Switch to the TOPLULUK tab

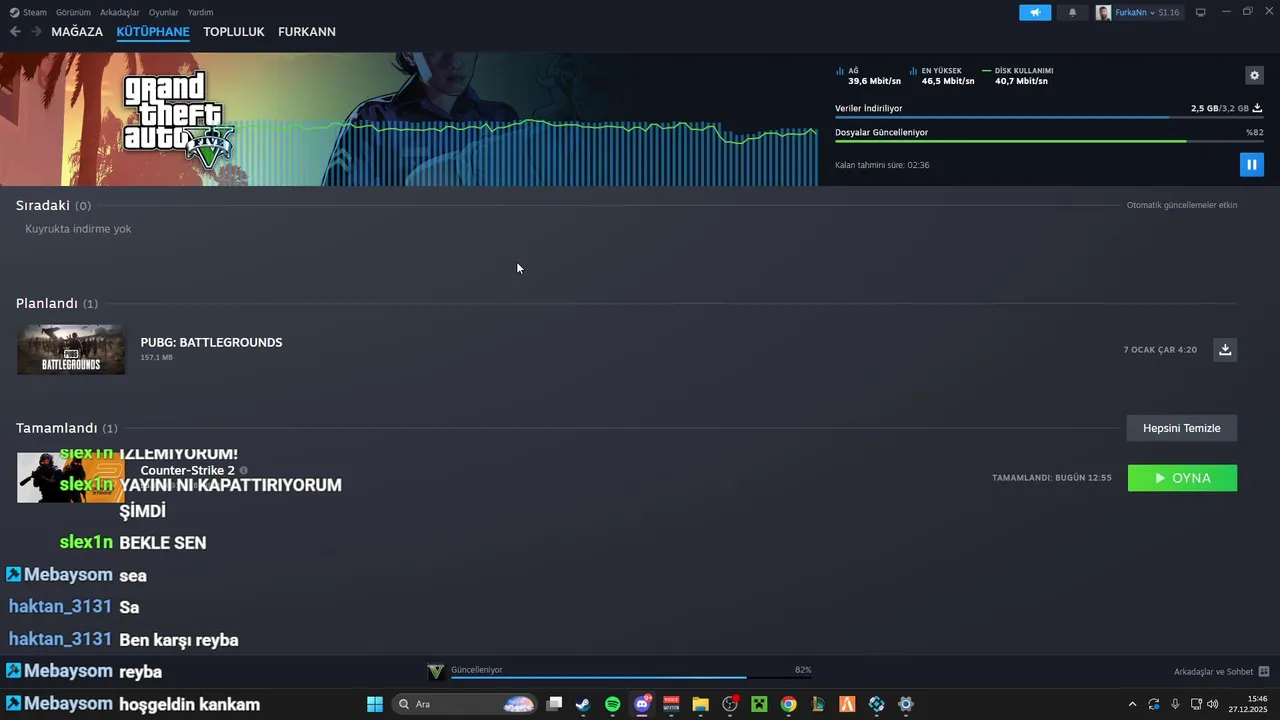pos(233,32)
